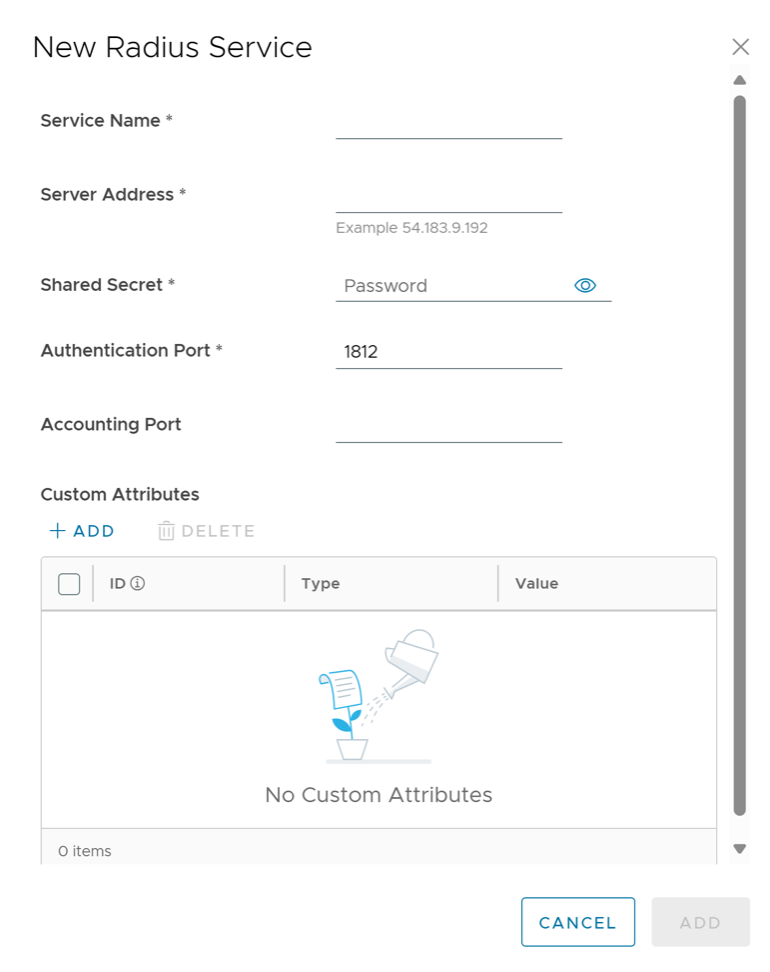Click the watering can empty-state illustration

coord(378,696)
